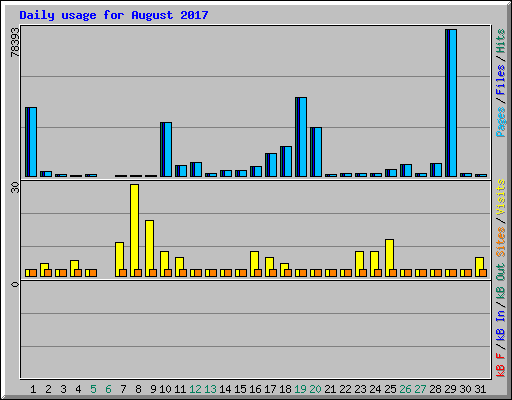This screenshot has width=512, height=400.
Task: Click the 'Daily usage for August 2017' title
Action: 114,15
